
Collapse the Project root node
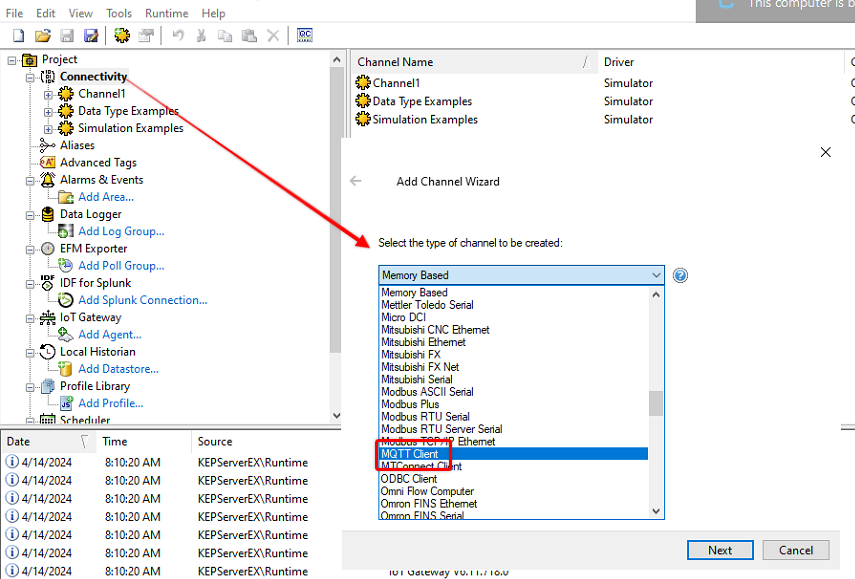click(x=12, y=60)
